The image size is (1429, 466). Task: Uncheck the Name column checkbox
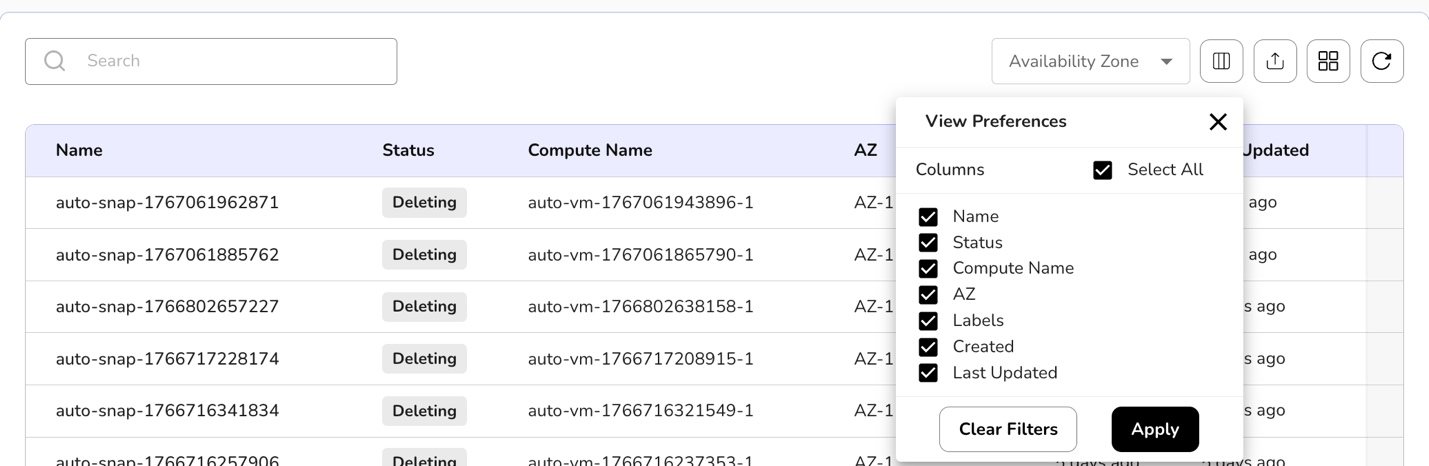[928, 217]
